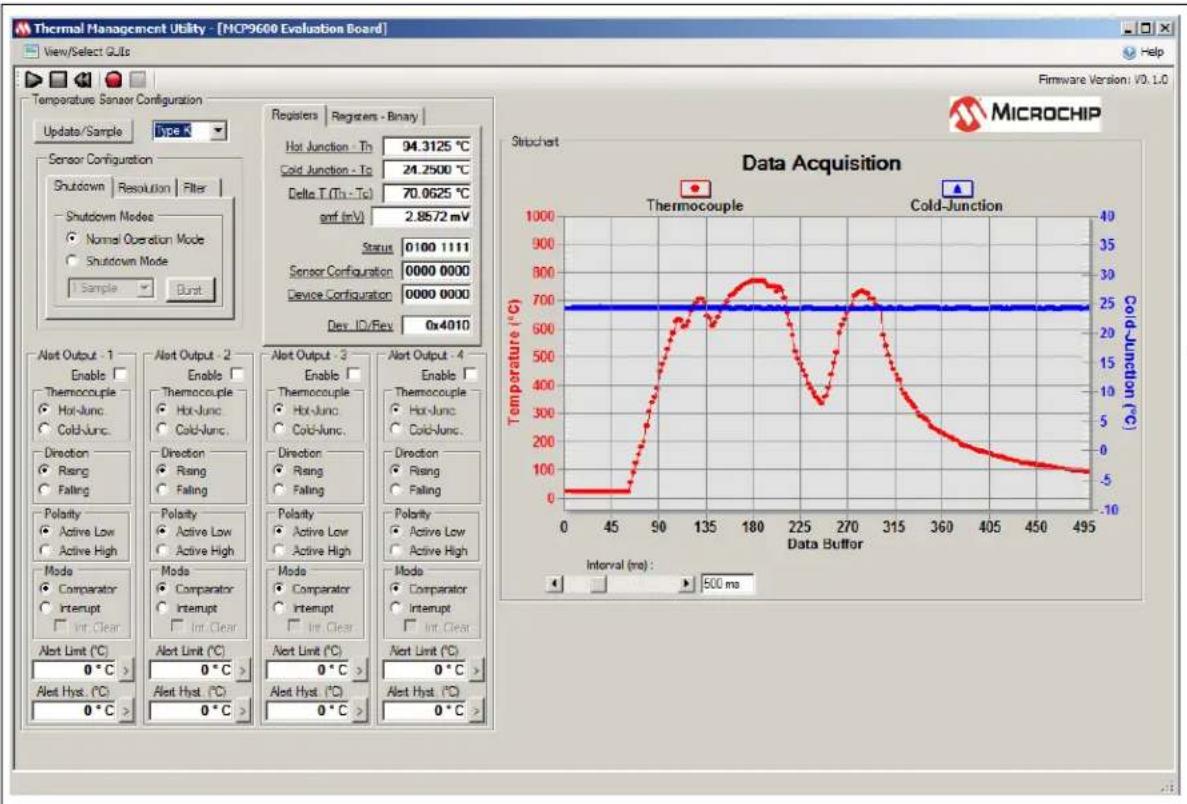
Task: Enable Alert Output 4 checkbox
Action: click(469, 374)
